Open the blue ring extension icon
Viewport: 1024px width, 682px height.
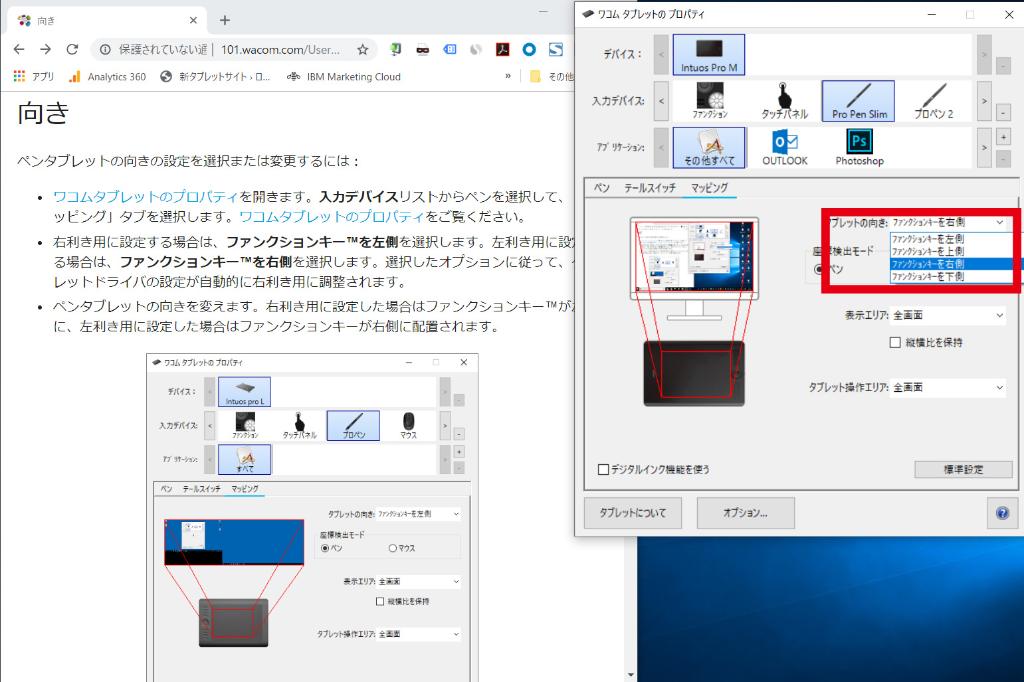click(x=529, y=49)
